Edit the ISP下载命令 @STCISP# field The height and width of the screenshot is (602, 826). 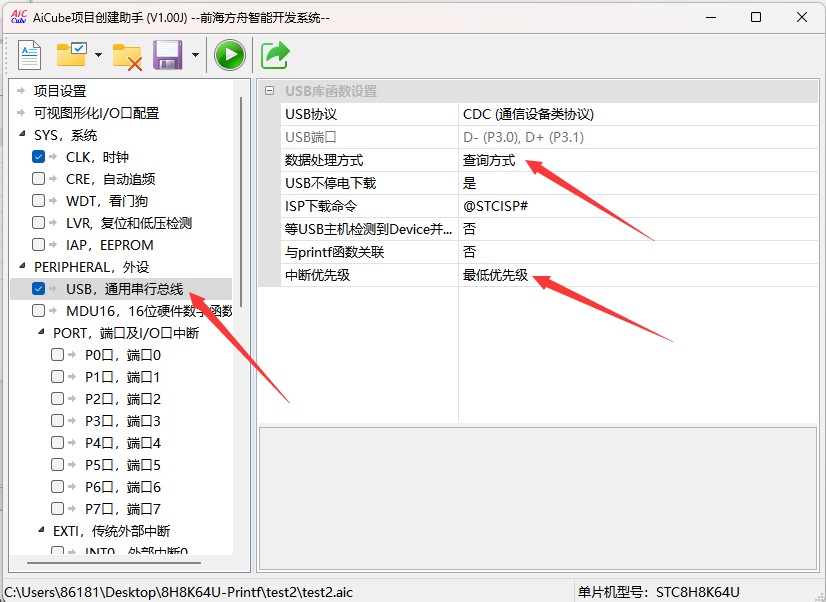[x=638, y=206]
